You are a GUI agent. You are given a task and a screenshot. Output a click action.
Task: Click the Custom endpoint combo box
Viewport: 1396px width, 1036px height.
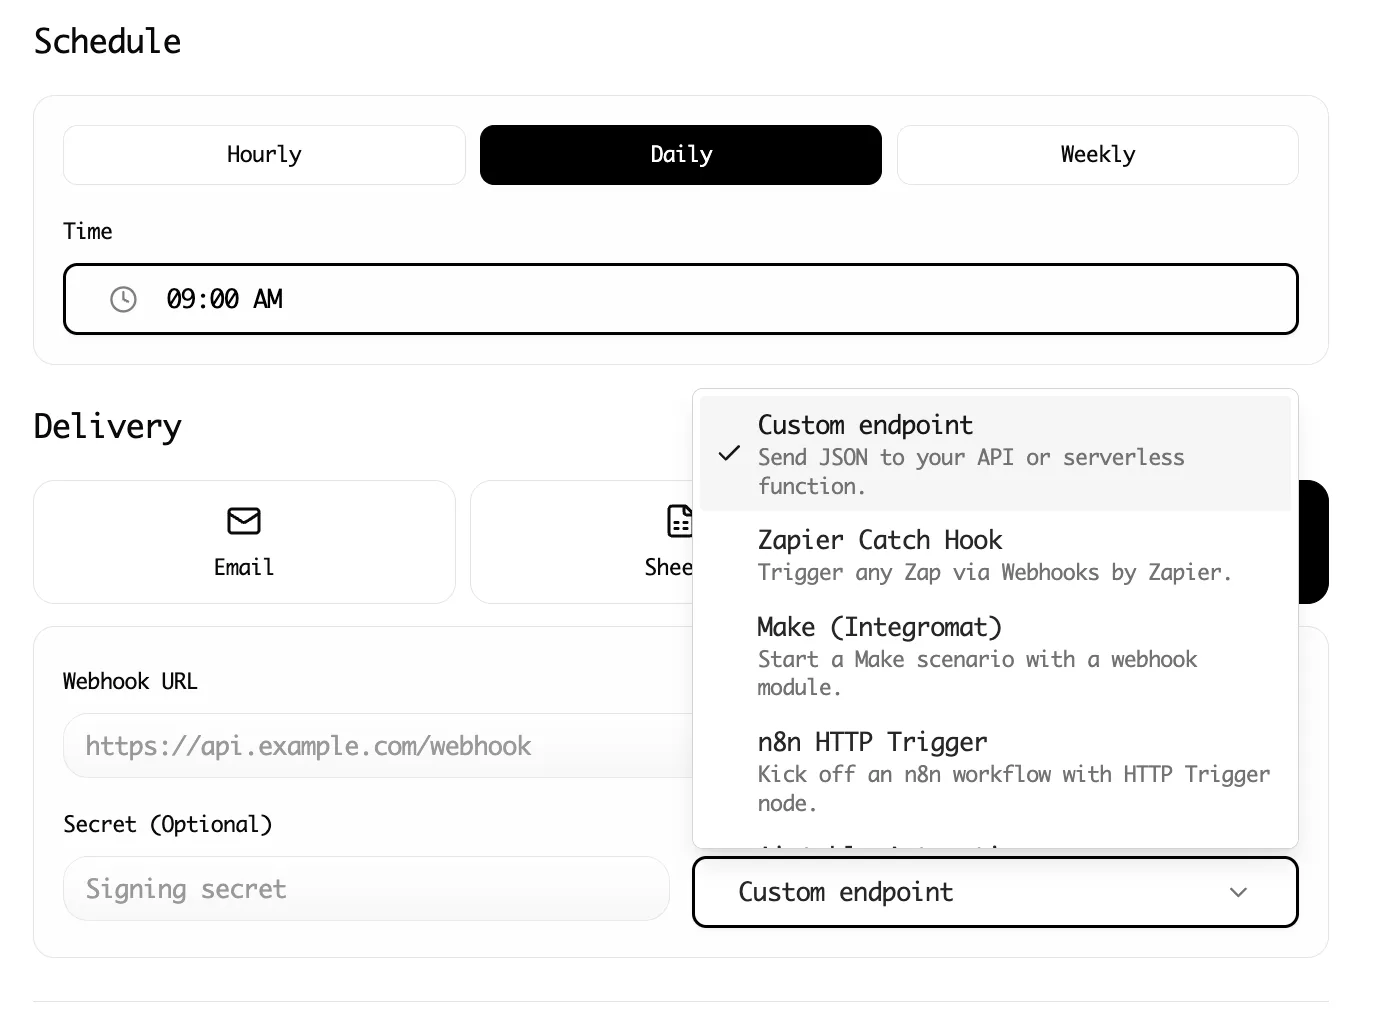coord(994,892)
